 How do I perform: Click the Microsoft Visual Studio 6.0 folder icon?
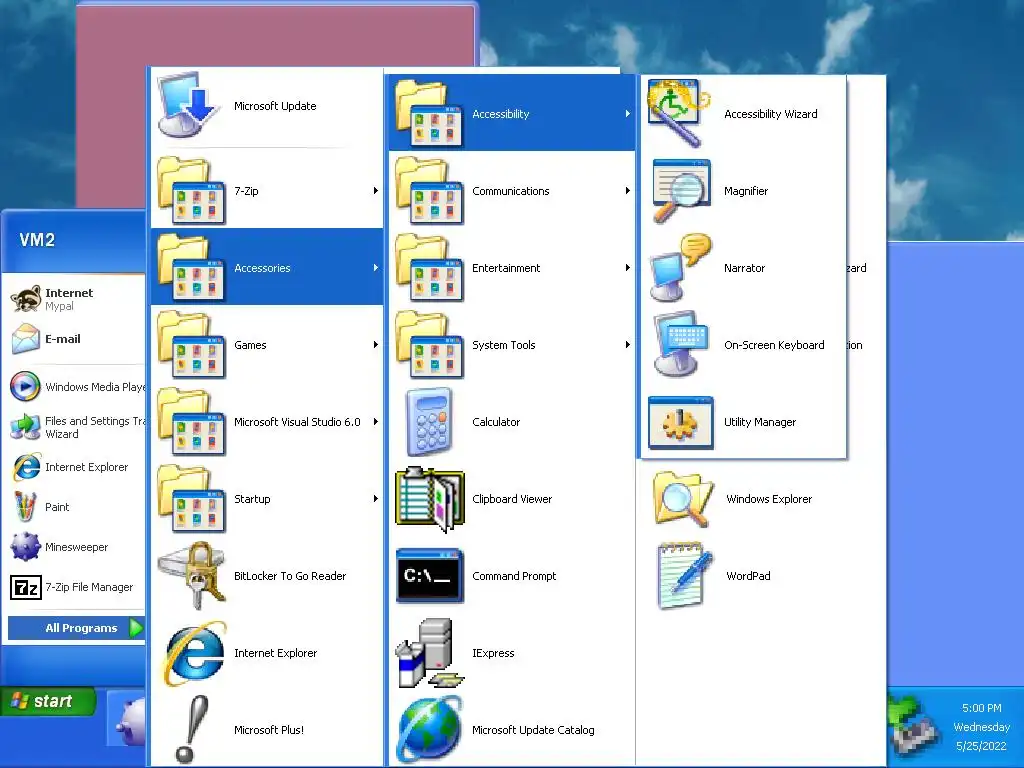(192, 422)
